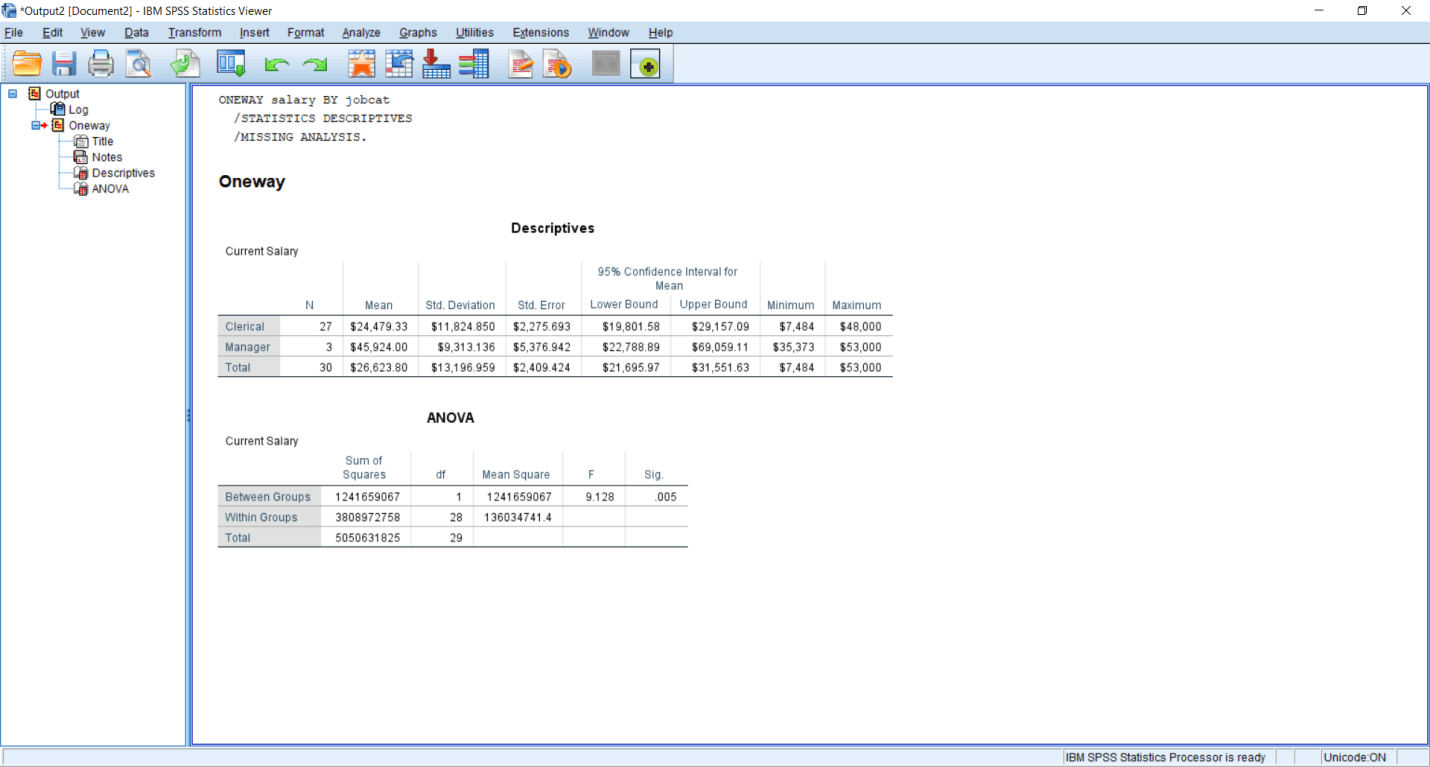Click the Go to Data toolbar icon
This screenshot has width=1430, height=767.
[361, 63]
